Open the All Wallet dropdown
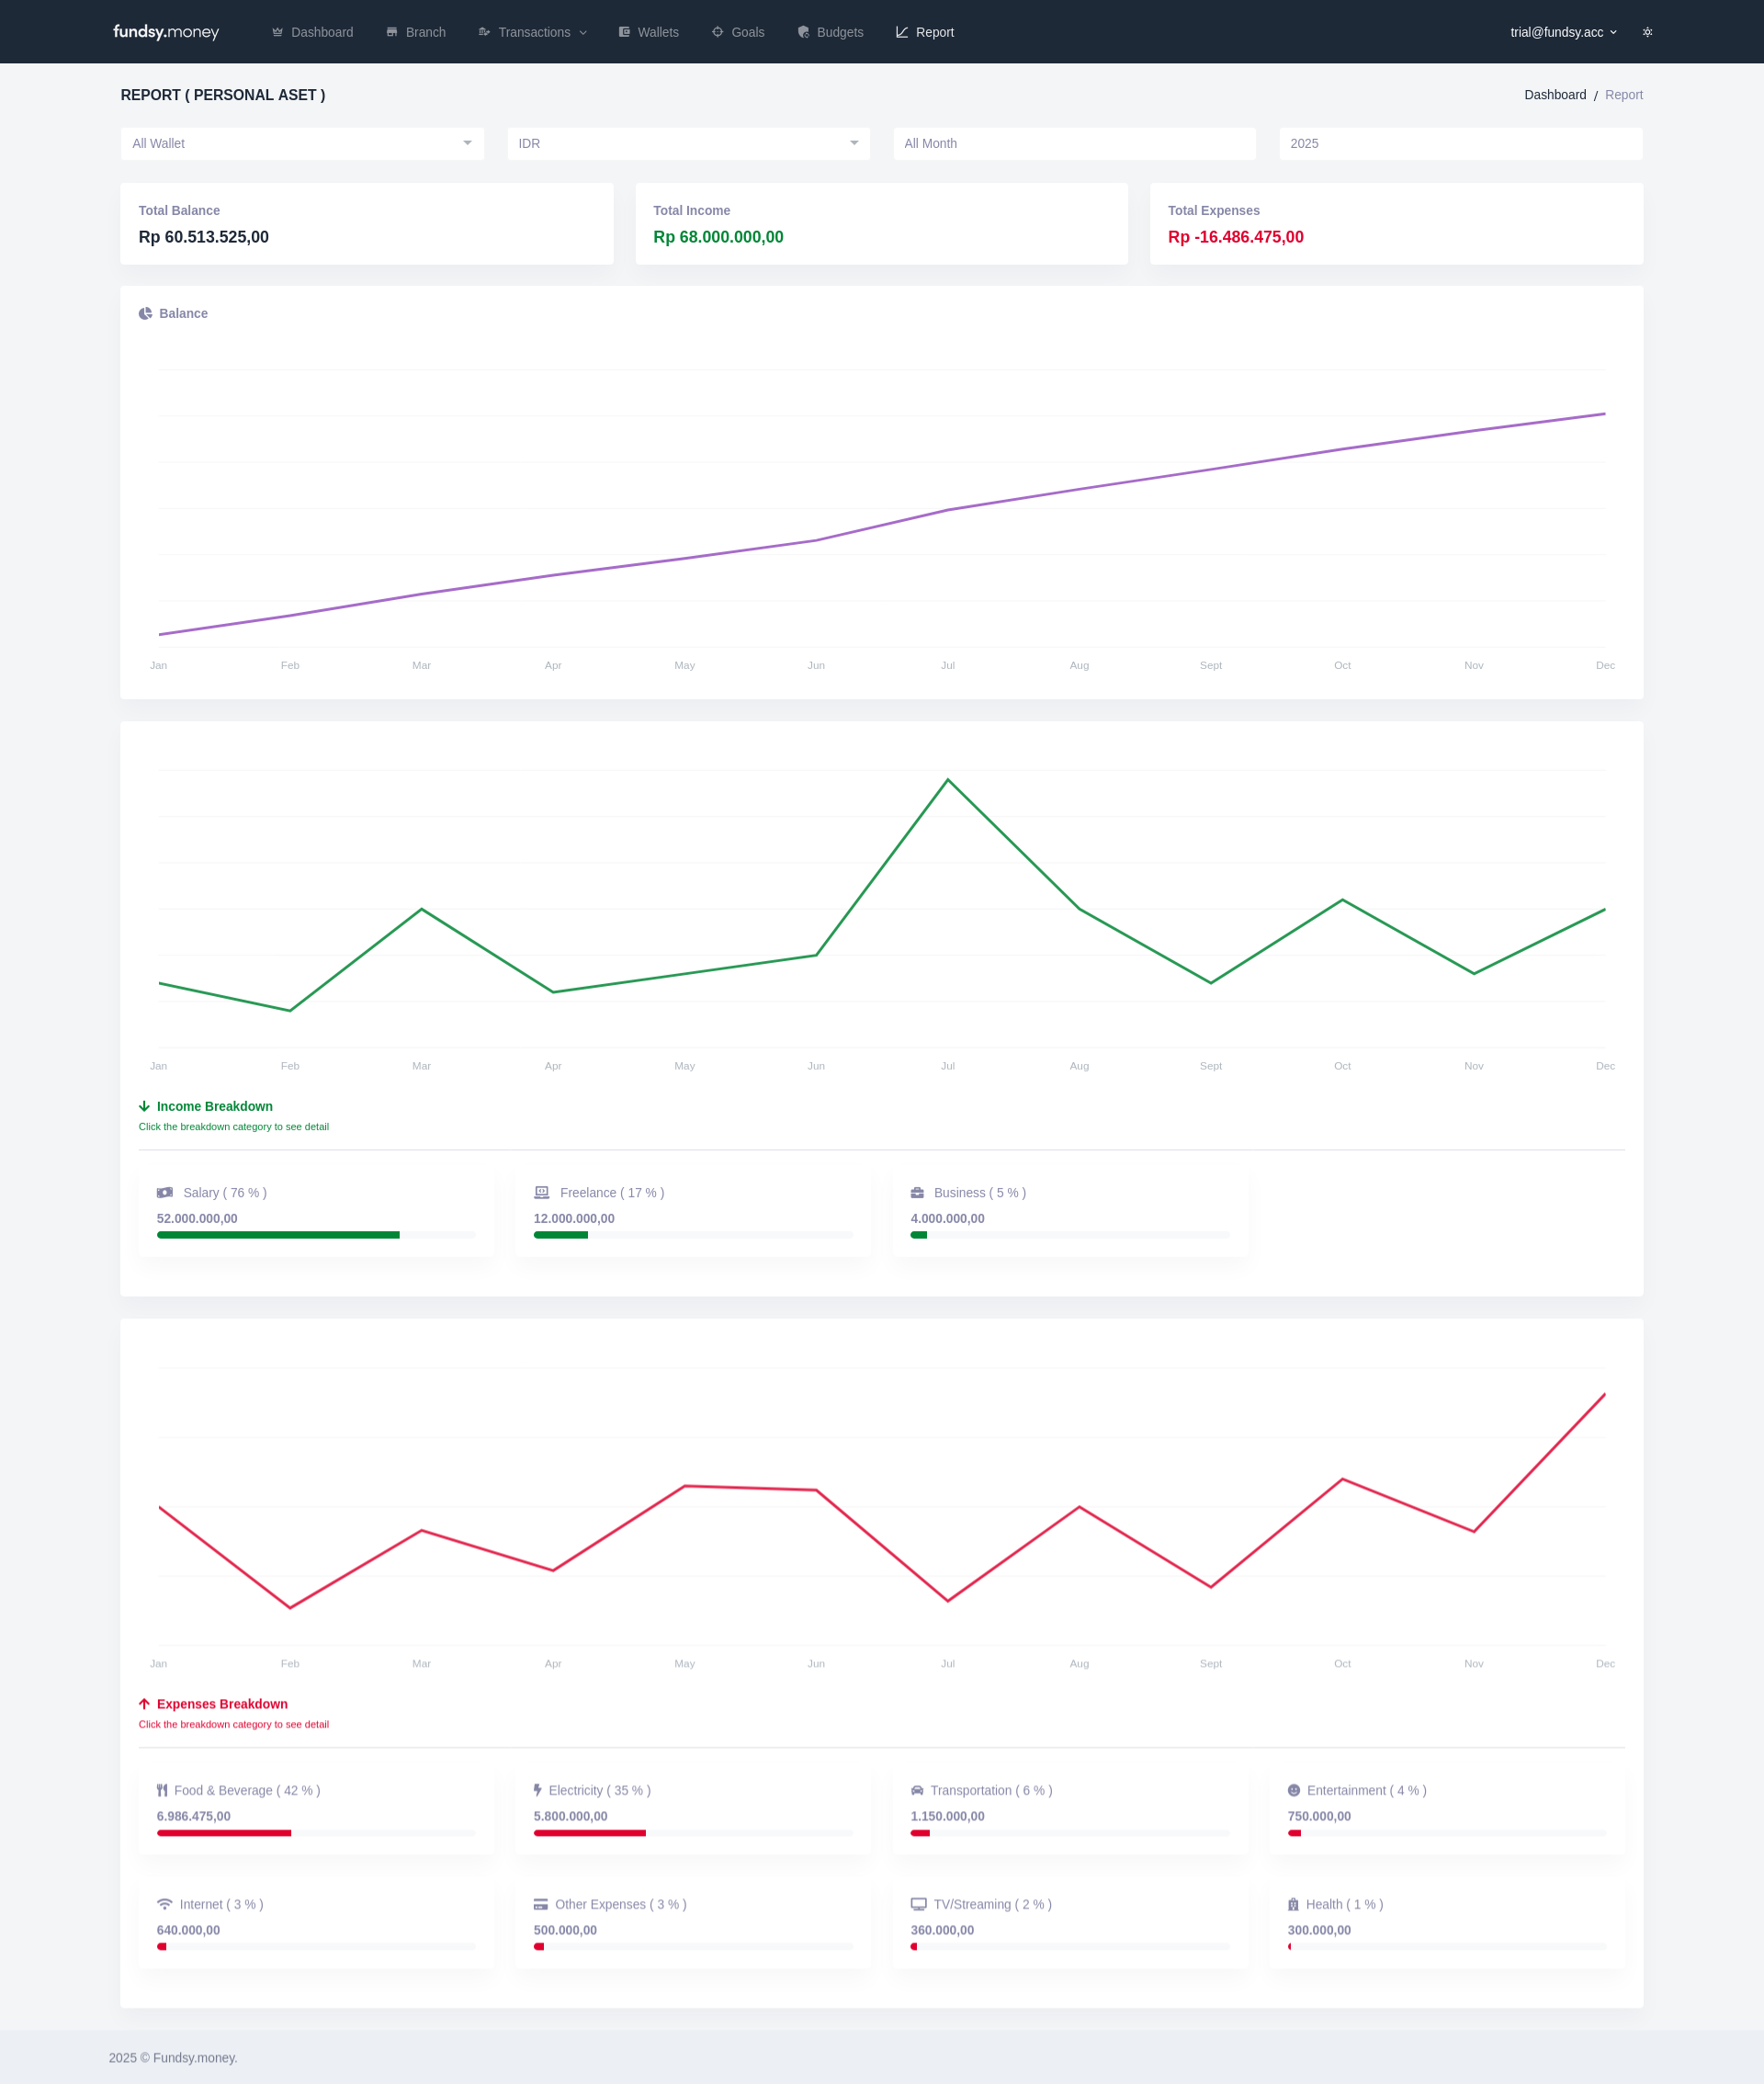The height and width of the screenshot is (2084, 1764). [302, 143]
